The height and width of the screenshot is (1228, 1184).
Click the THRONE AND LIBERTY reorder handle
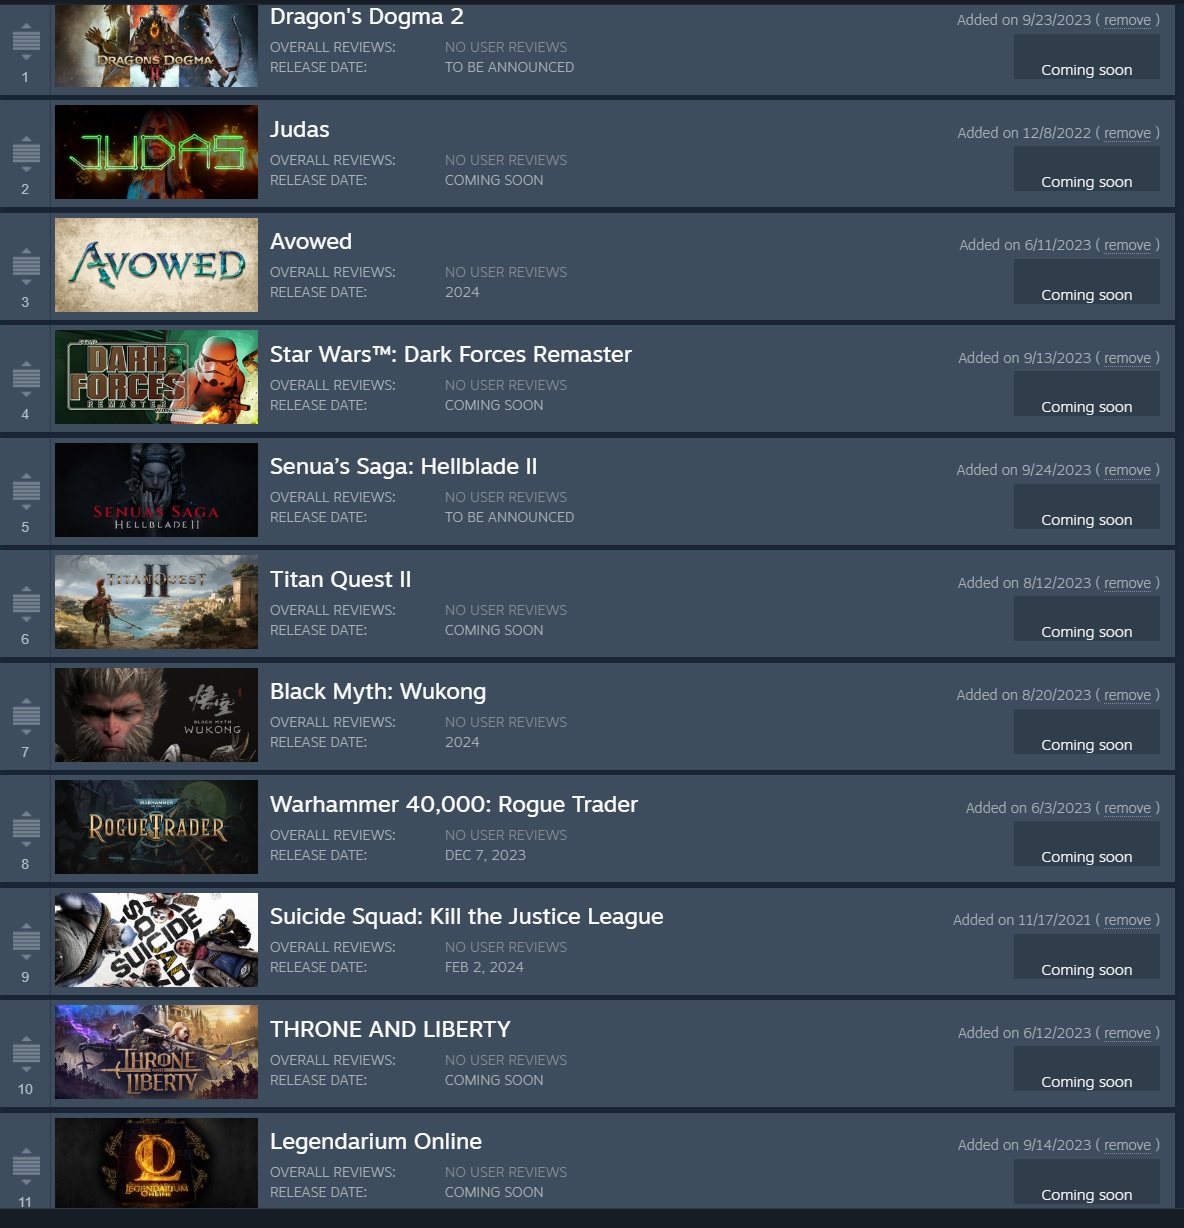click(x=26, y=1053)
